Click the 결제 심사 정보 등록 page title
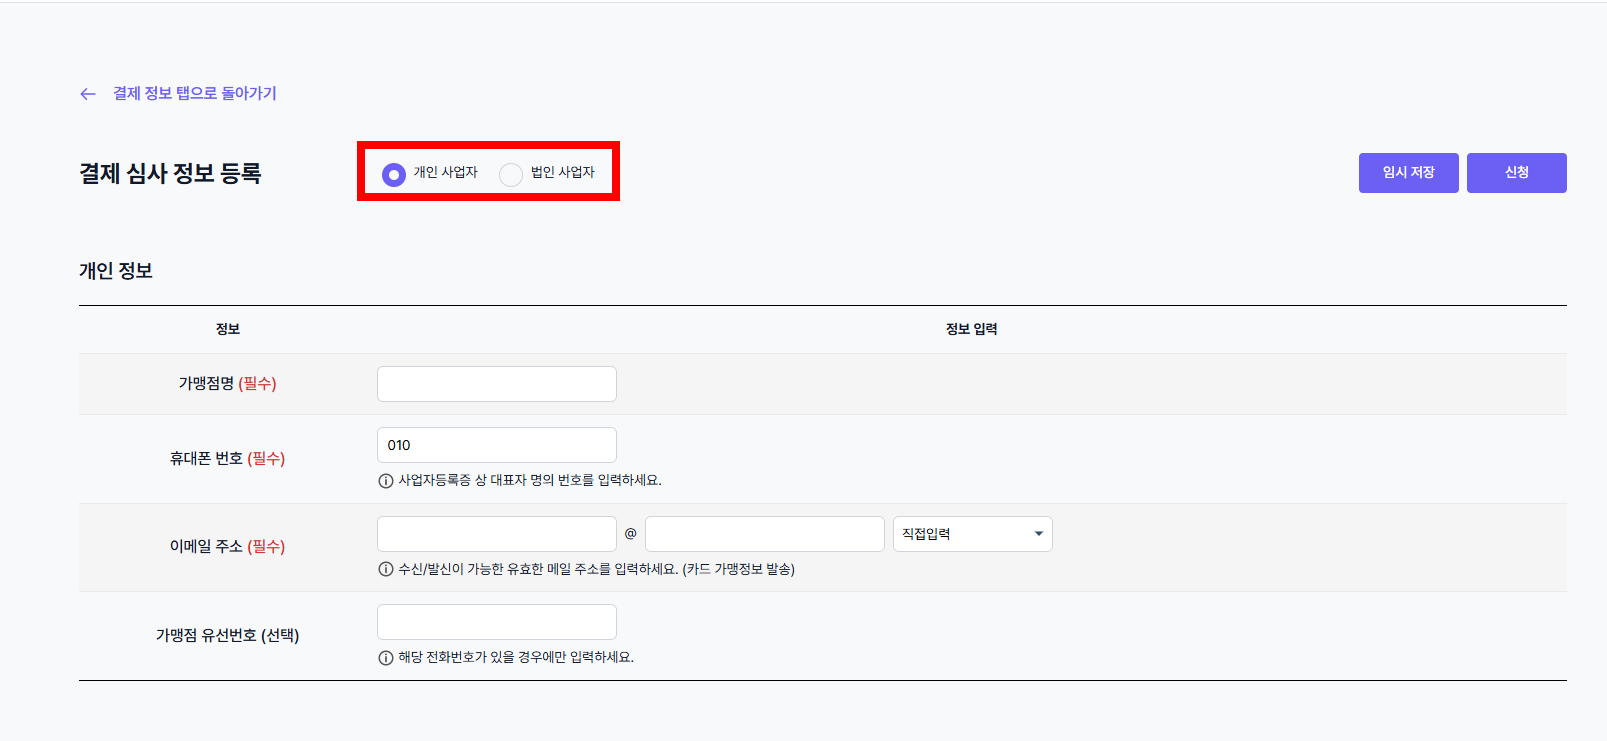 coord(170,173)
